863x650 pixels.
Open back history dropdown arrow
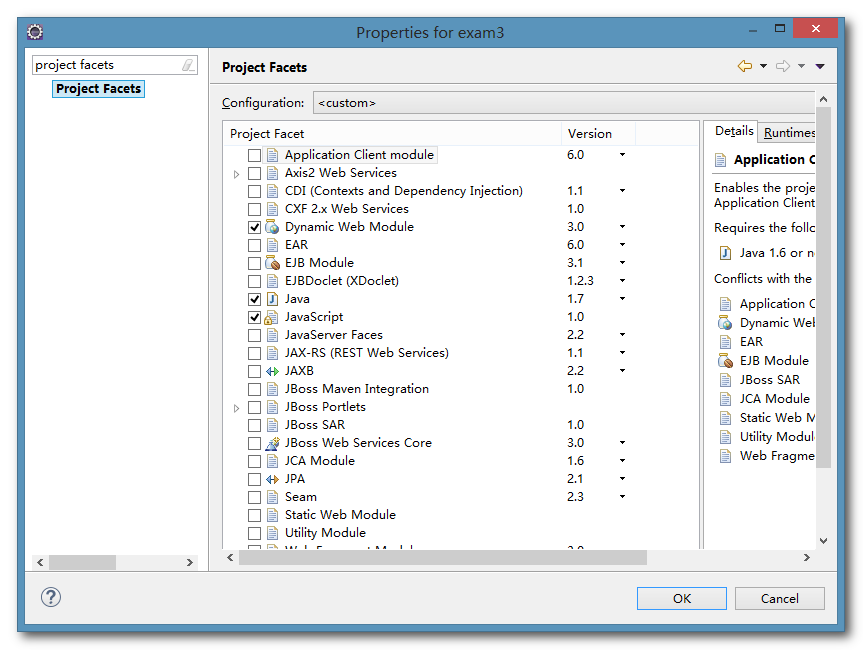[x=763, y=66]
